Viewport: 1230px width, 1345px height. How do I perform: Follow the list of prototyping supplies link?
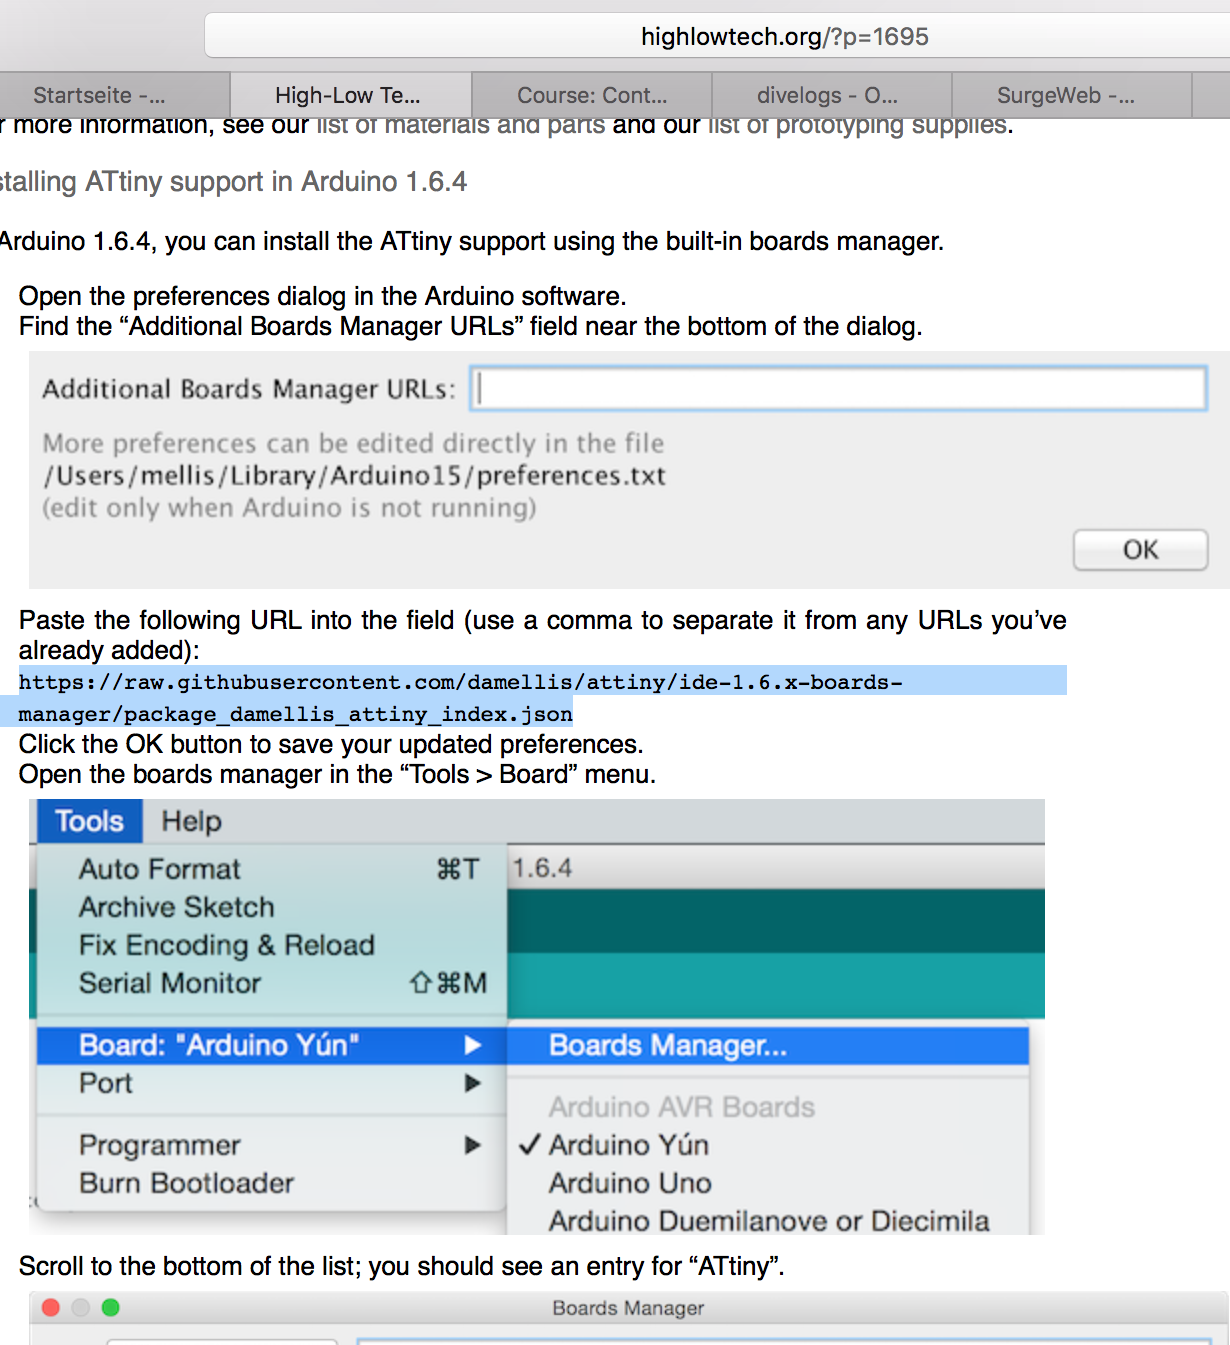tap(857, 125)
